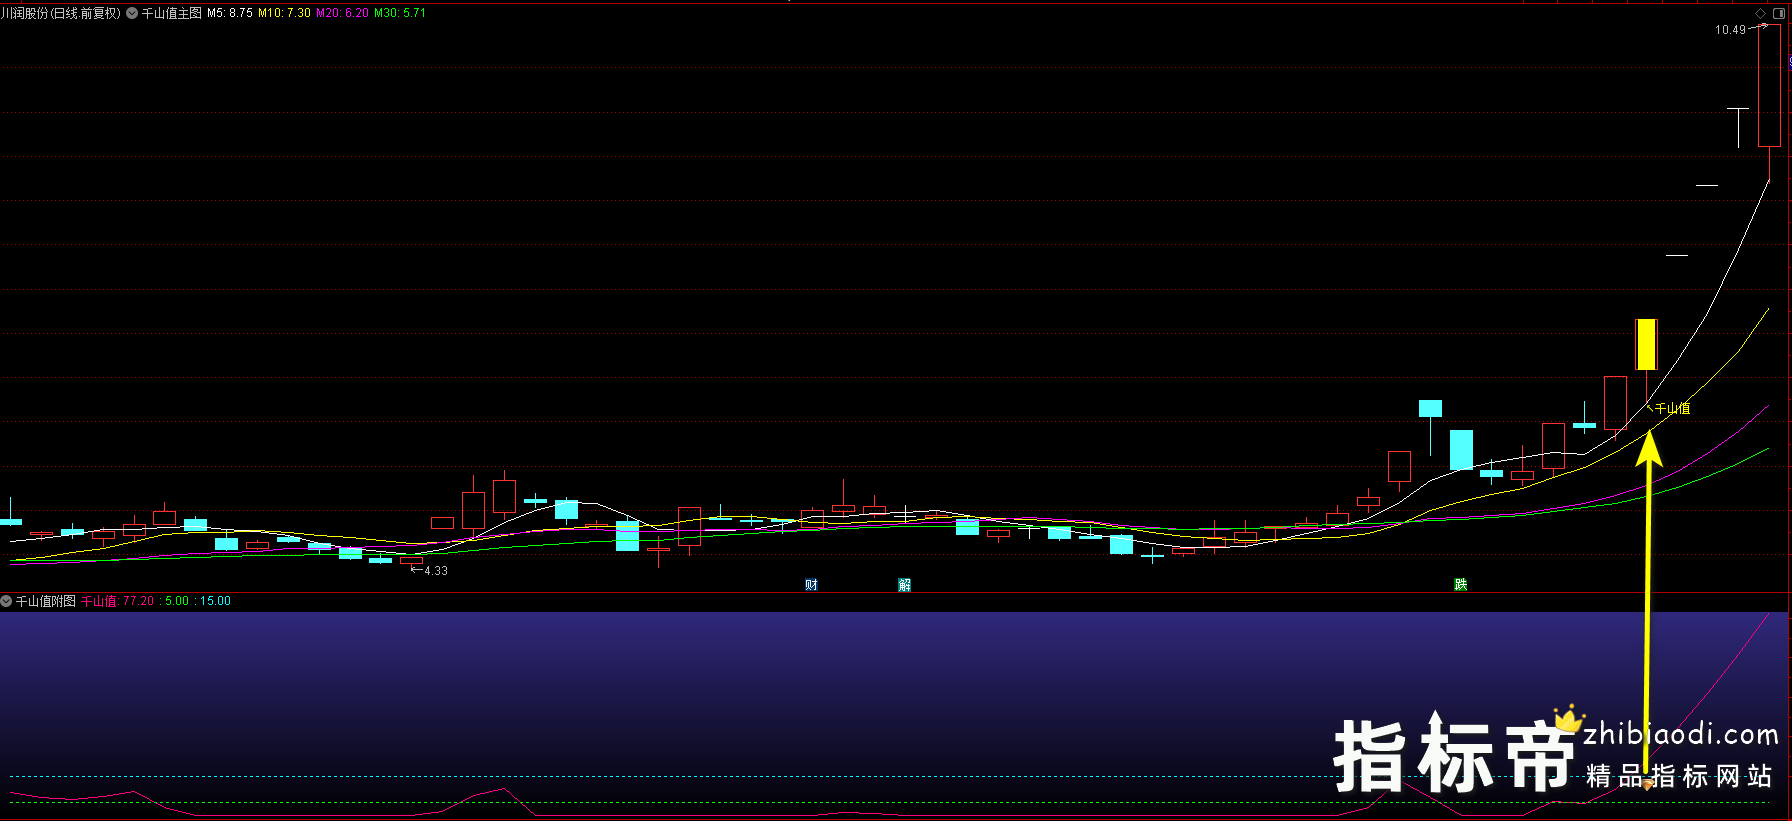Click the M30: 5.71 moving average label
This screenshot has width=1792, height=821.
click(x=400, y=13)
